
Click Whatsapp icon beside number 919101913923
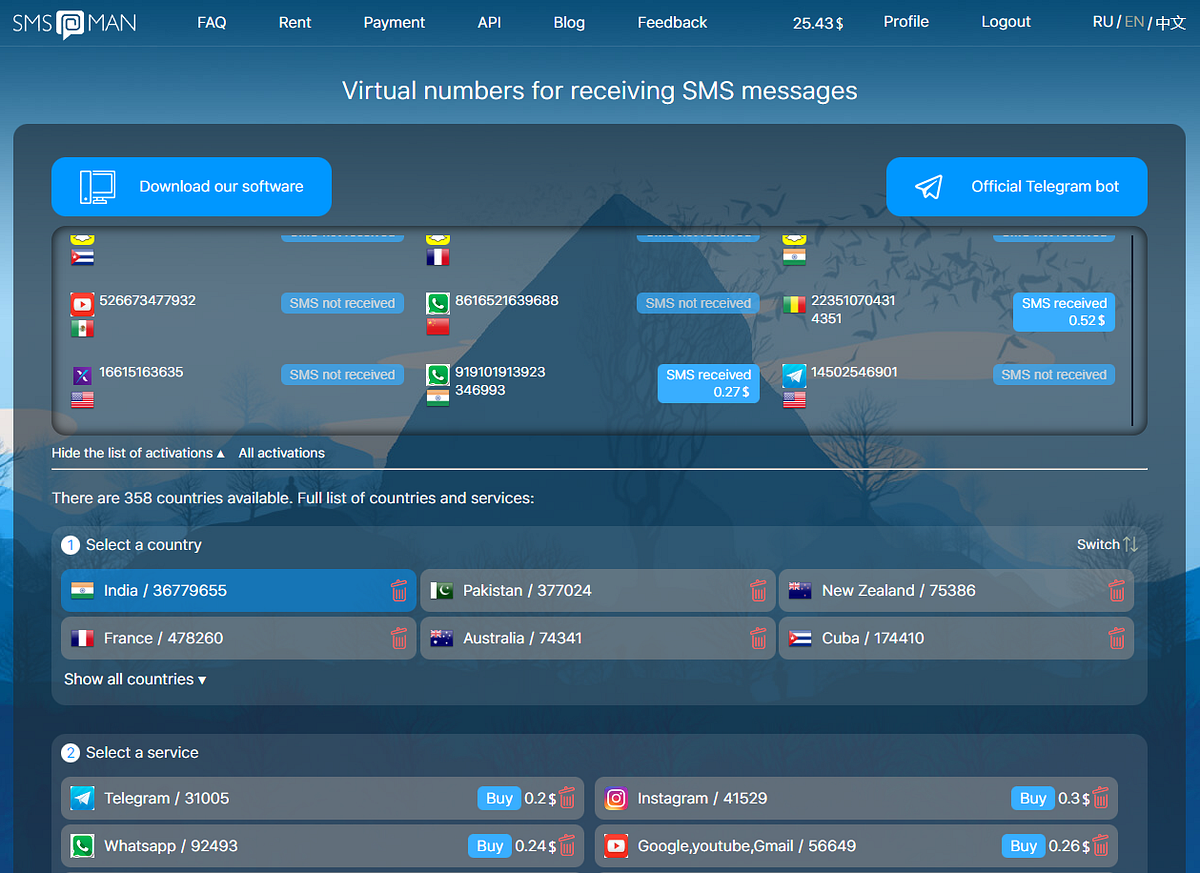(438, 375)
